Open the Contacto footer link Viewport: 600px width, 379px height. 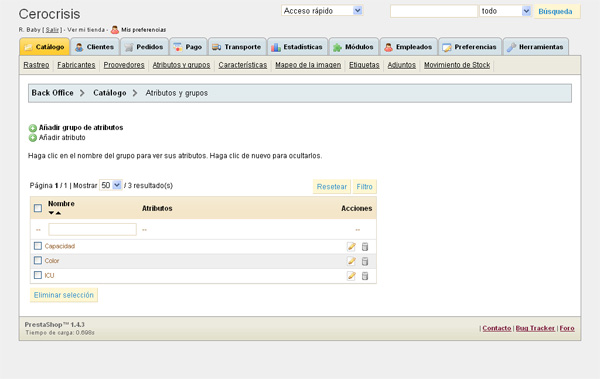coord(497,328)
